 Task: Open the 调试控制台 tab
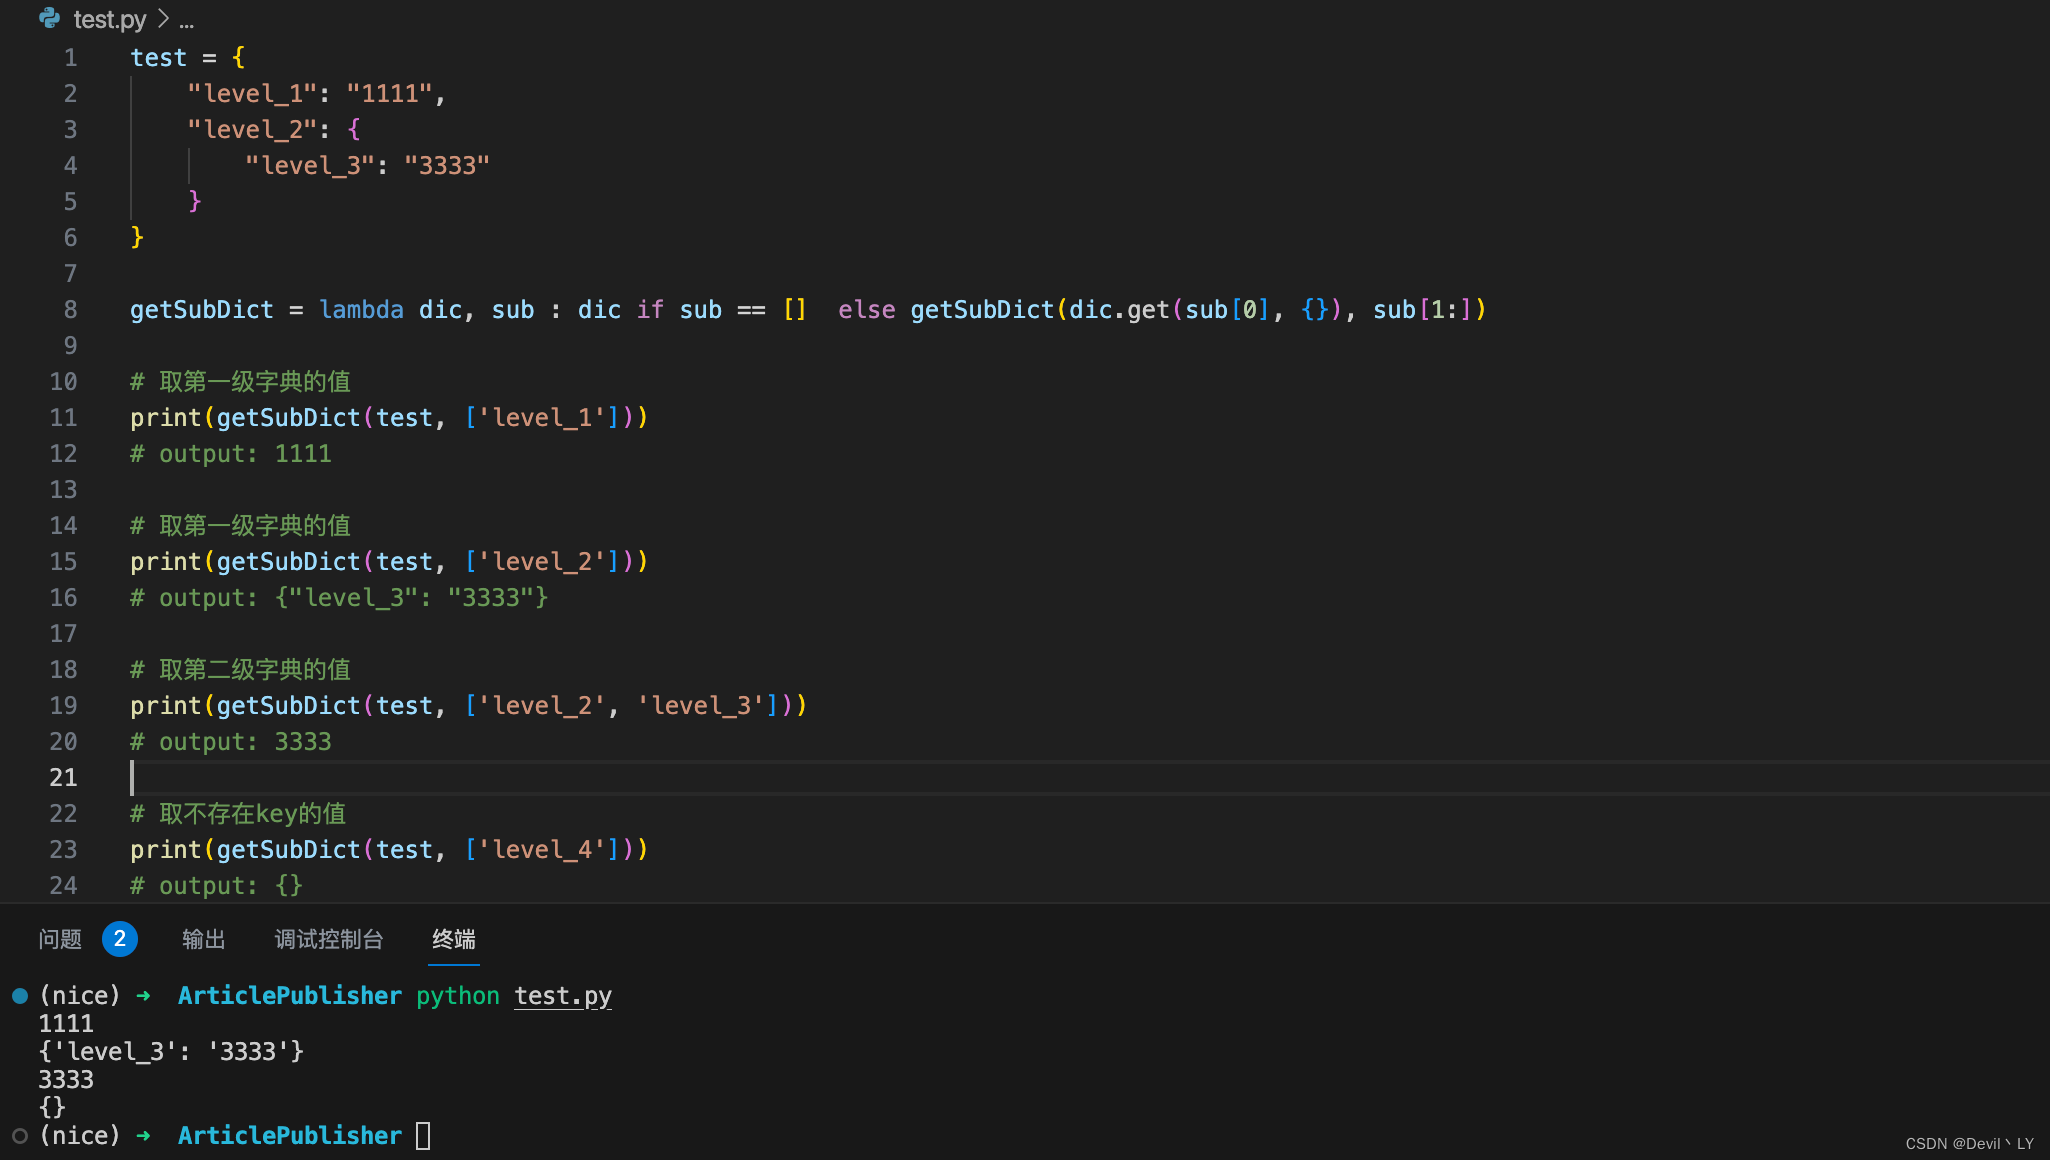[x=329, y=939]
